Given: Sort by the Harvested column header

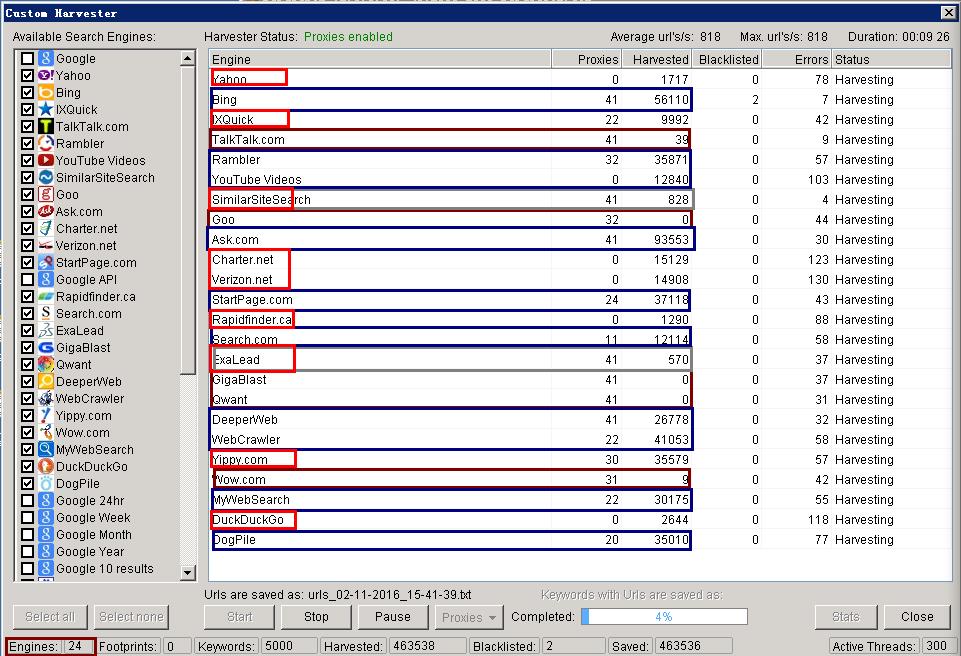Looking at the screenshot, I should [x=657, y=59].
